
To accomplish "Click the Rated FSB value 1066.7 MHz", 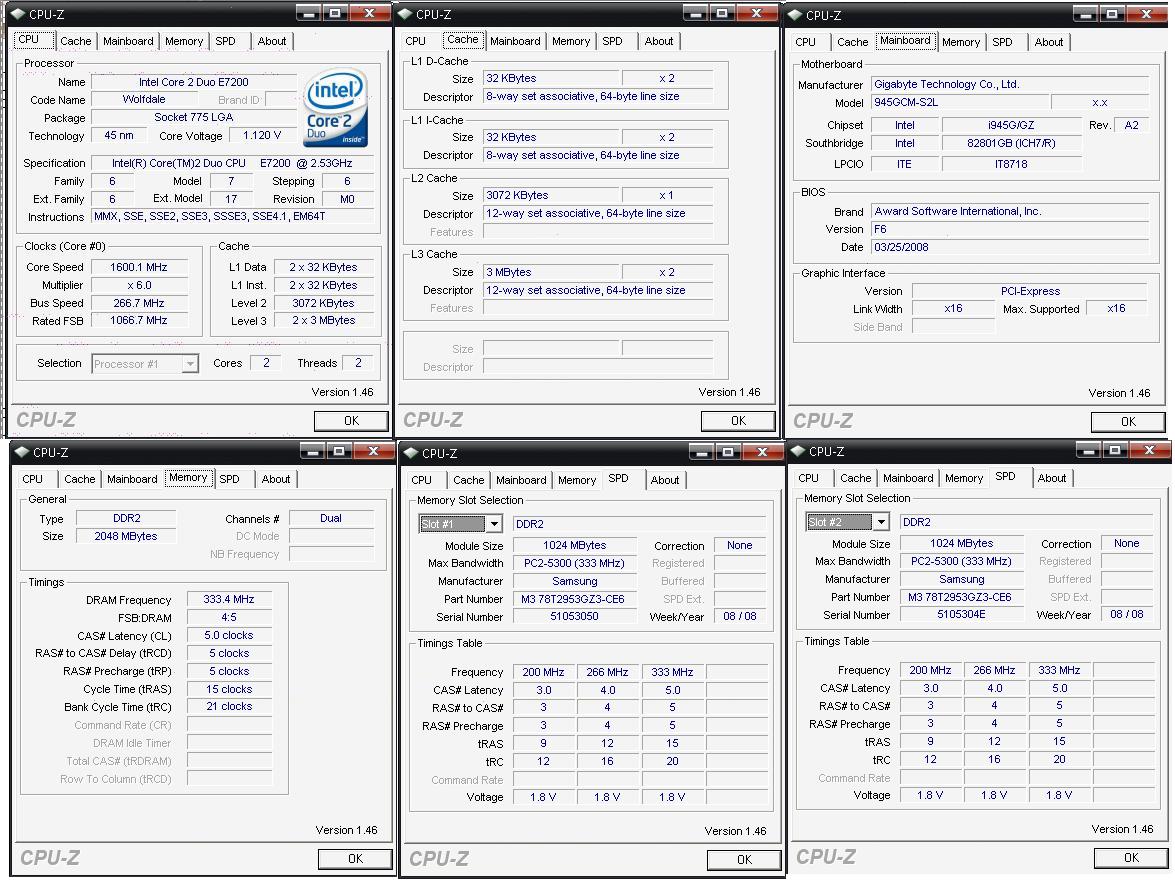I will 139,321.
